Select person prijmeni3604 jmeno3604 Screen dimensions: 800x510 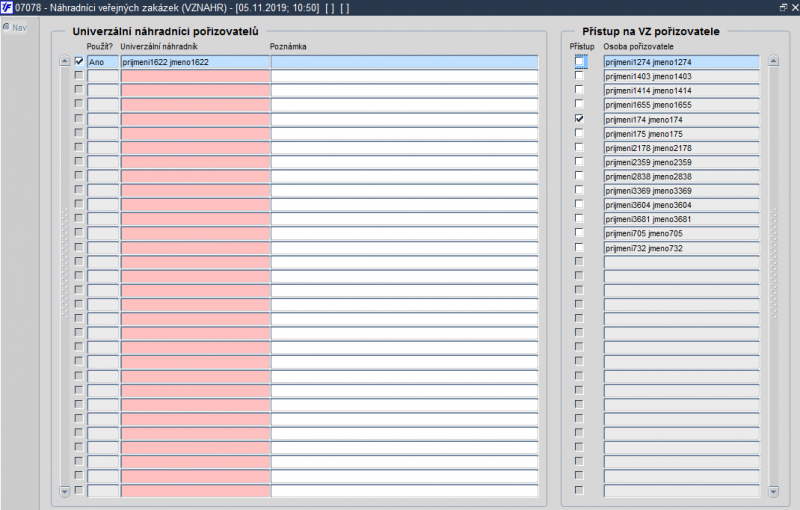click(x=681, y=205)
